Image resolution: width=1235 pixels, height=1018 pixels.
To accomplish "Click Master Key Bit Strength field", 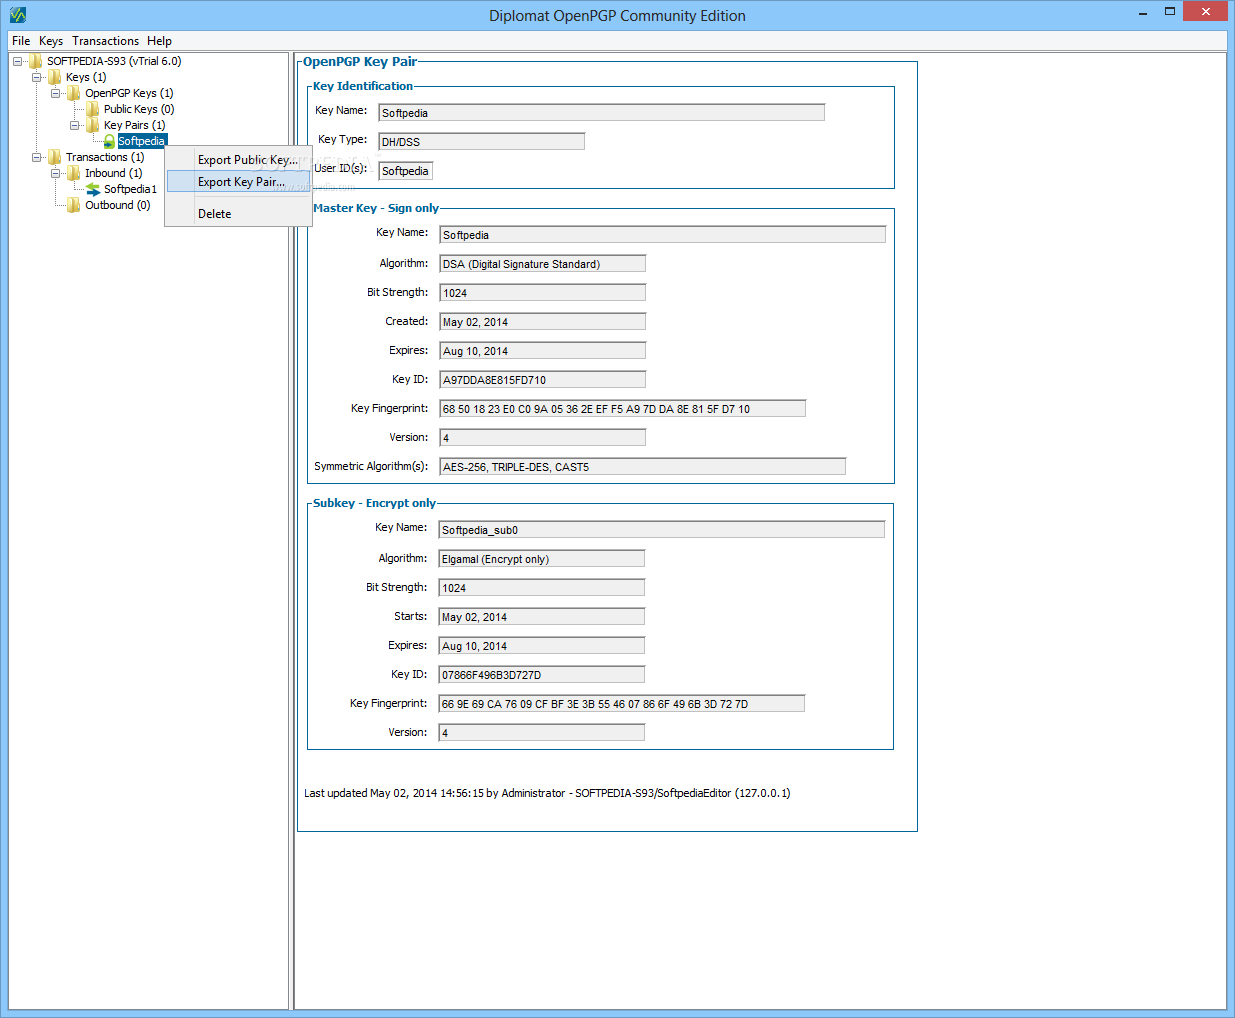I will pos(542,293).
